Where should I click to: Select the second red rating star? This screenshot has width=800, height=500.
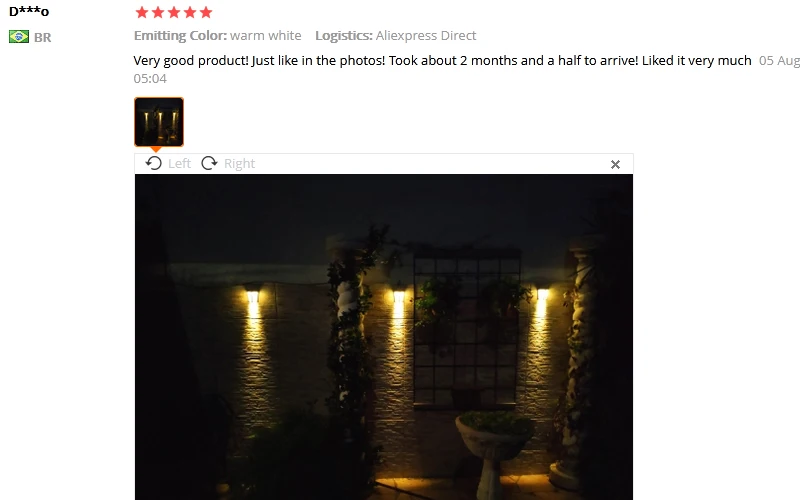coord(158,12)
